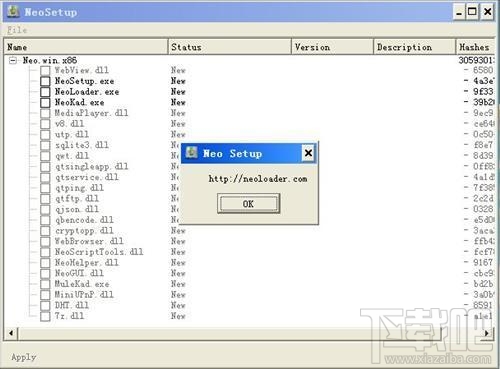
Task: Select the MiniUPnP.dll file name
Action: pyautogui.click(x=84, y=295)
